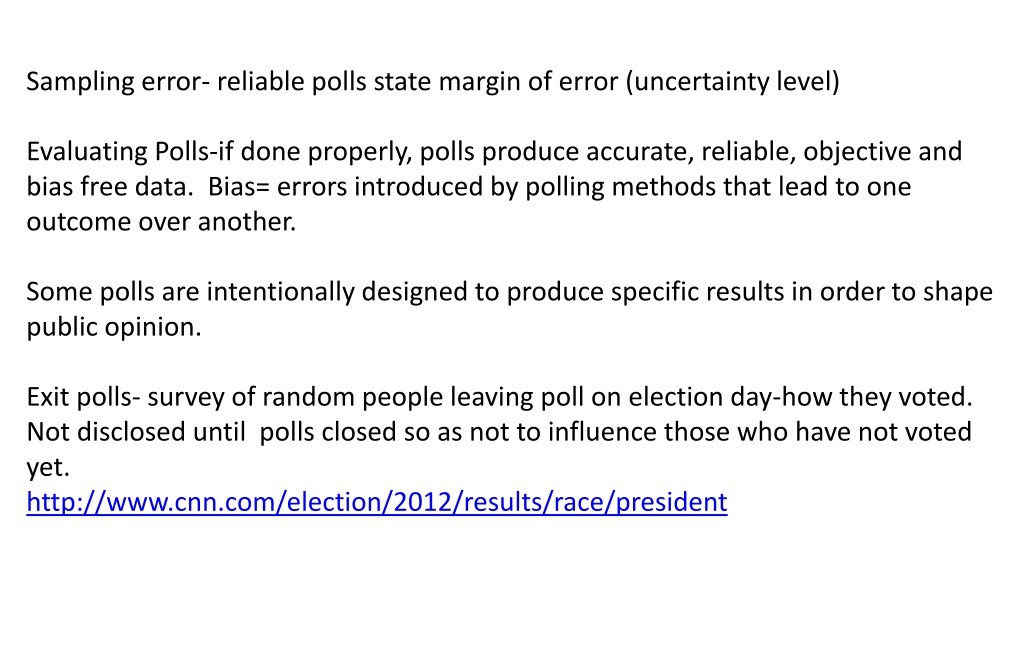Screen dimensions: 1023x649
Task: Open the cnn.com election 2012 results link
Action: [376, 502]
